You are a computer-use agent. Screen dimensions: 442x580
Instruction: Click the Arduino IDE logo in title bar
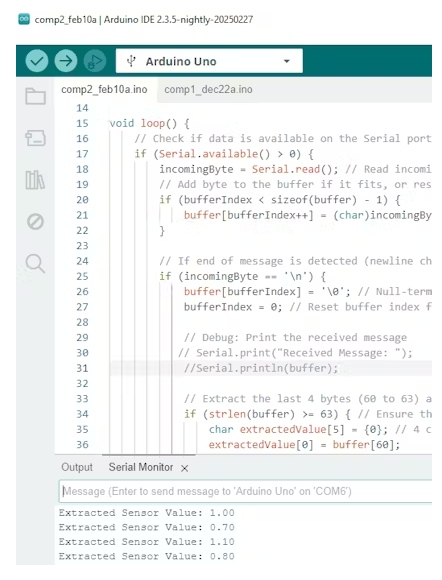pos(24,19)
